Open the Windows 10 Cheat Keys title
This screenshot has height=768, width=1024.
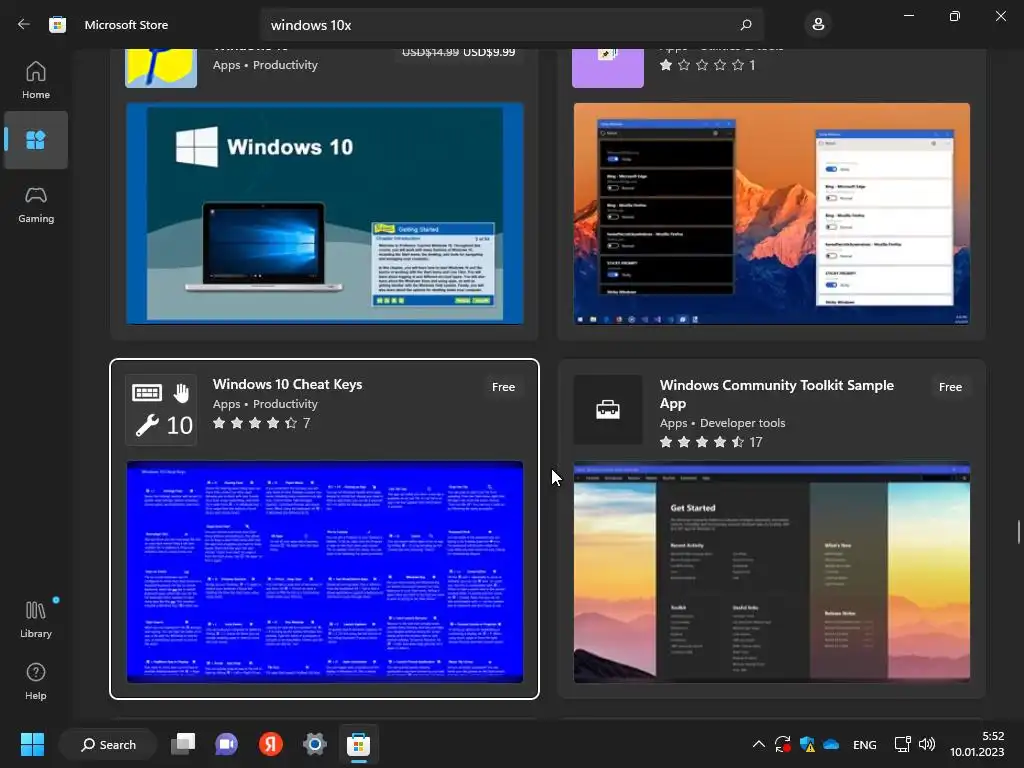pyautogui.click(x=287, y=384)
